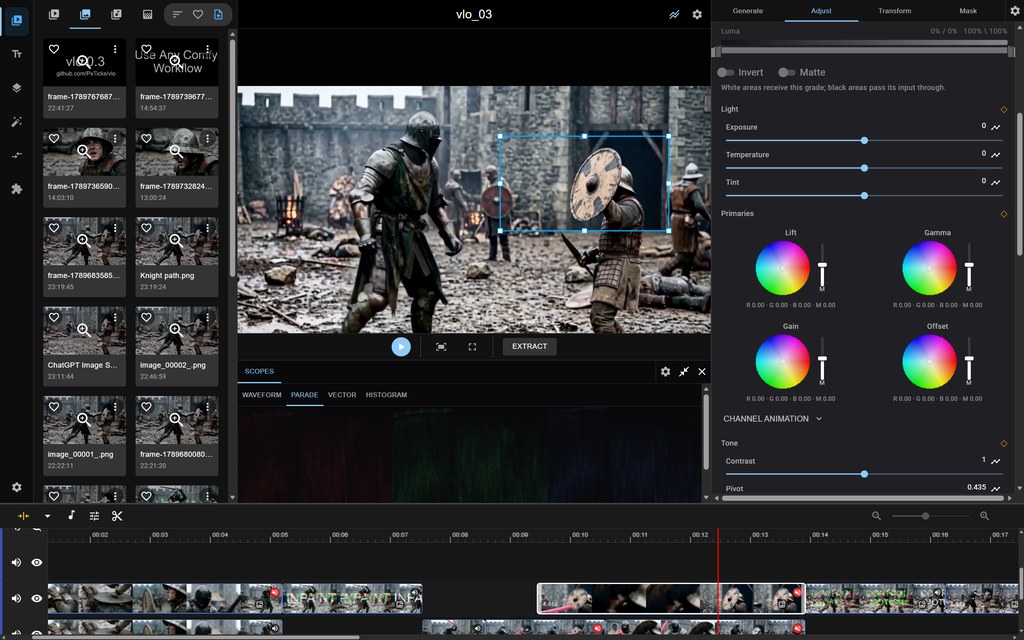The image size is (1024, 640).
Task: Expand the CHANNEL ANIMATION section
Action: (773, 419)
